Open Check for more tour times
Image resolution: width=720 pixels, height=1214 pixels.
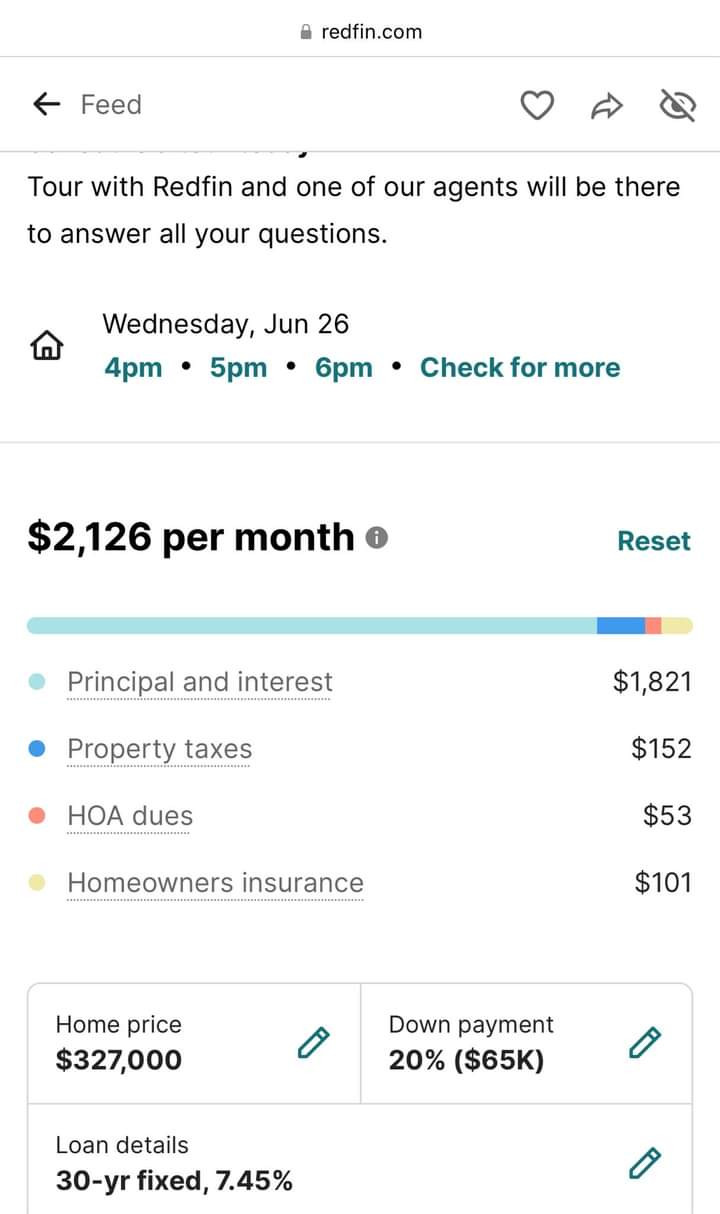click(x=520, y=368)
